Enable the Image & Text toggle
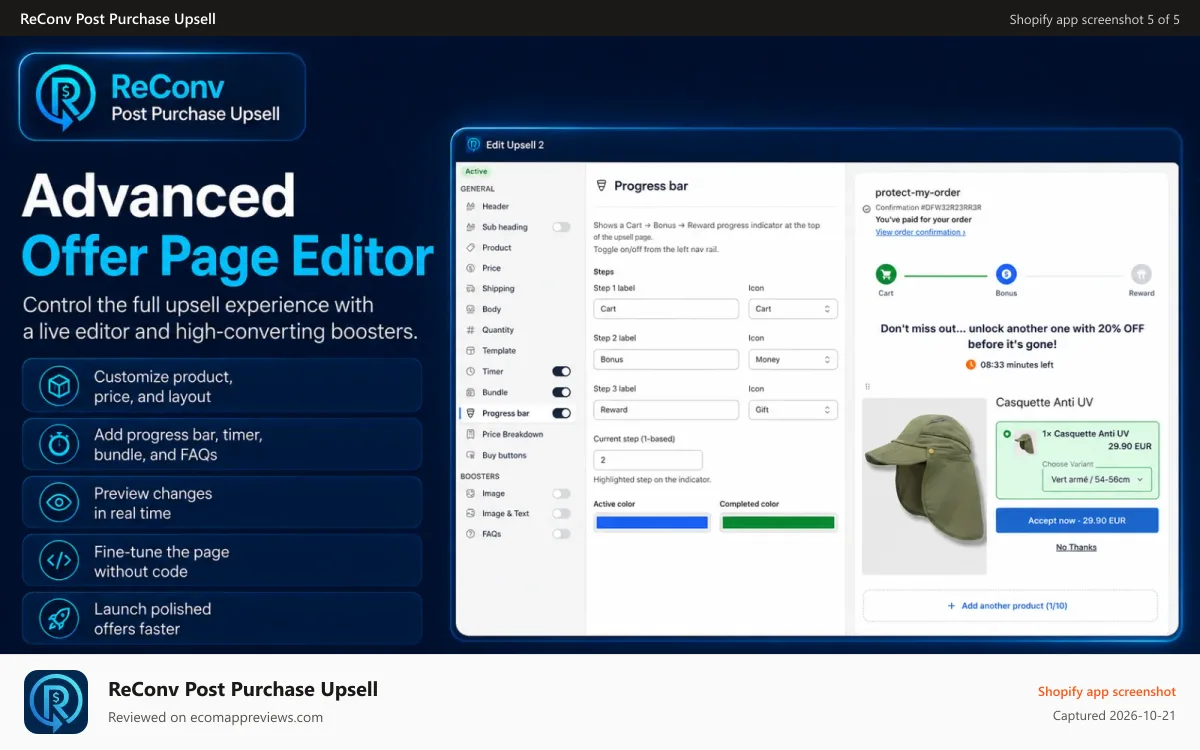 click(561, 514)
